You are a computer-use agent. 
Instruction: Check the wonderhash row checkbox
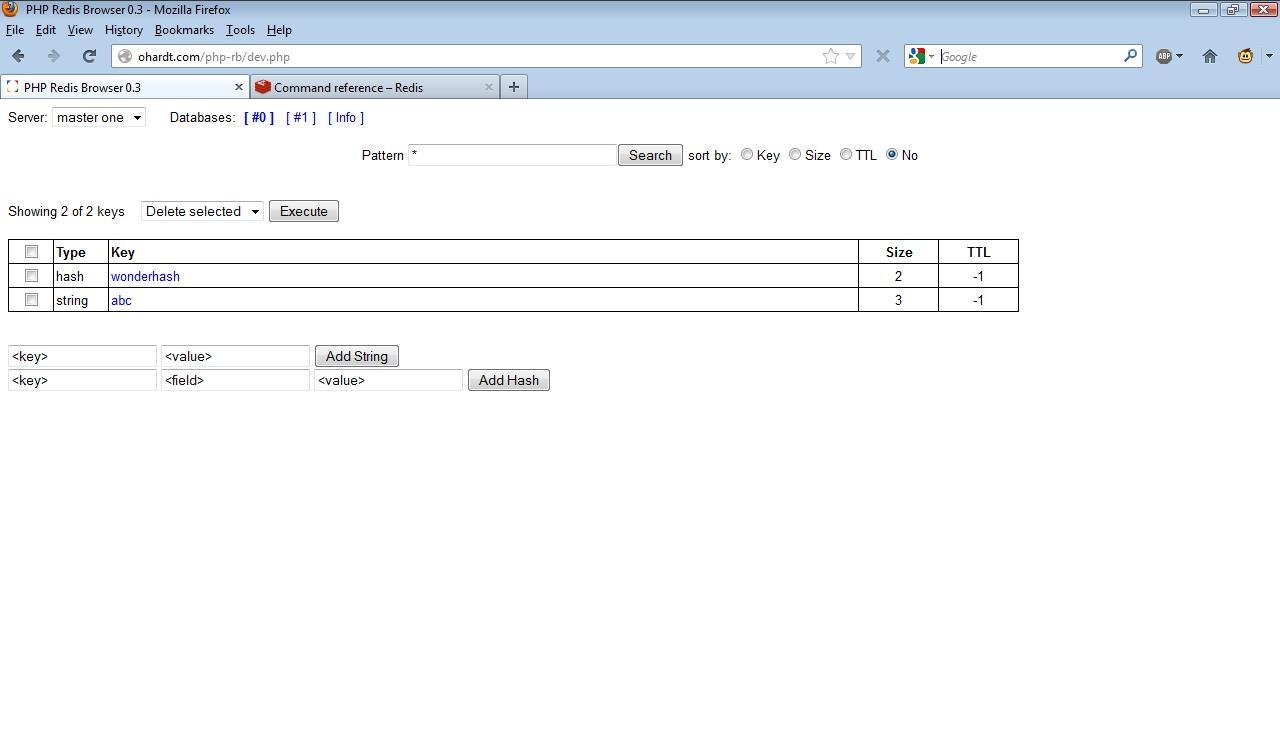click(x=31, y=275)
